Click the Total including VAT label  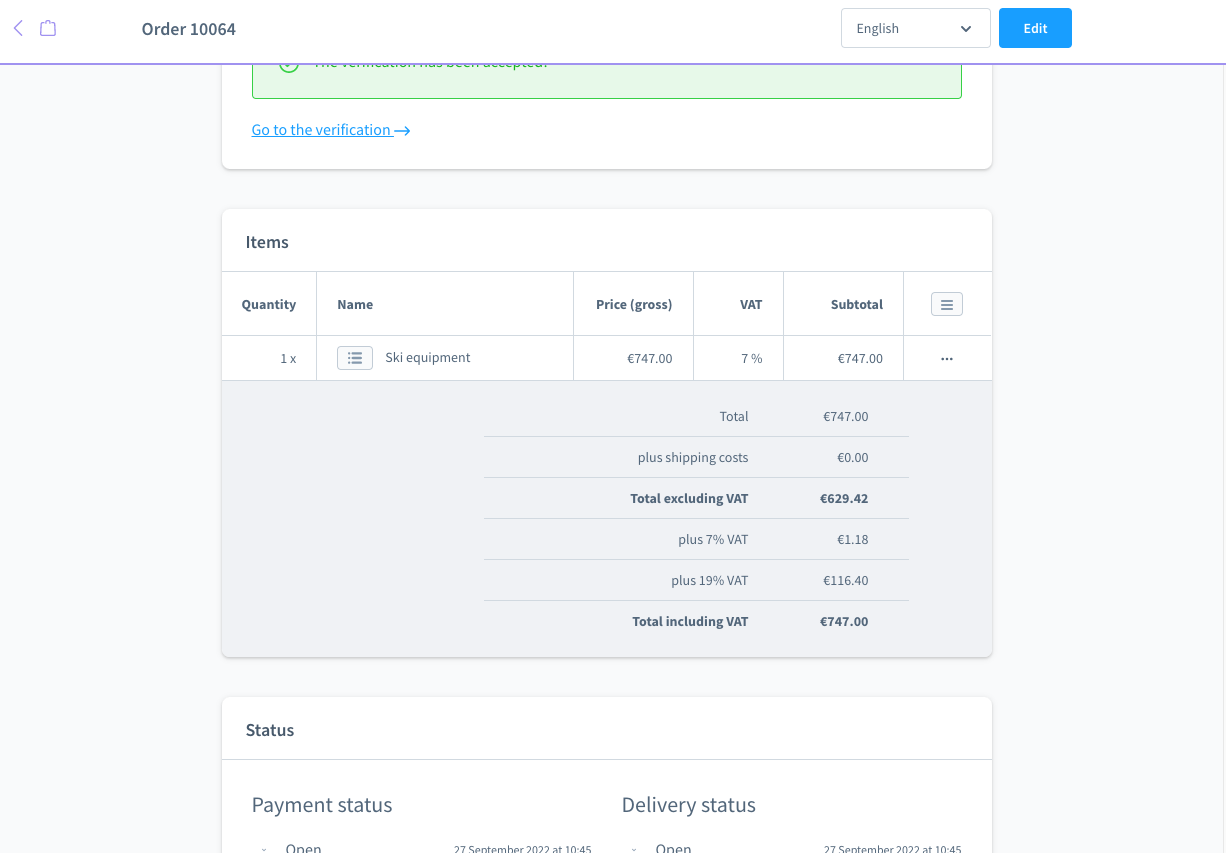pos(690,622)
